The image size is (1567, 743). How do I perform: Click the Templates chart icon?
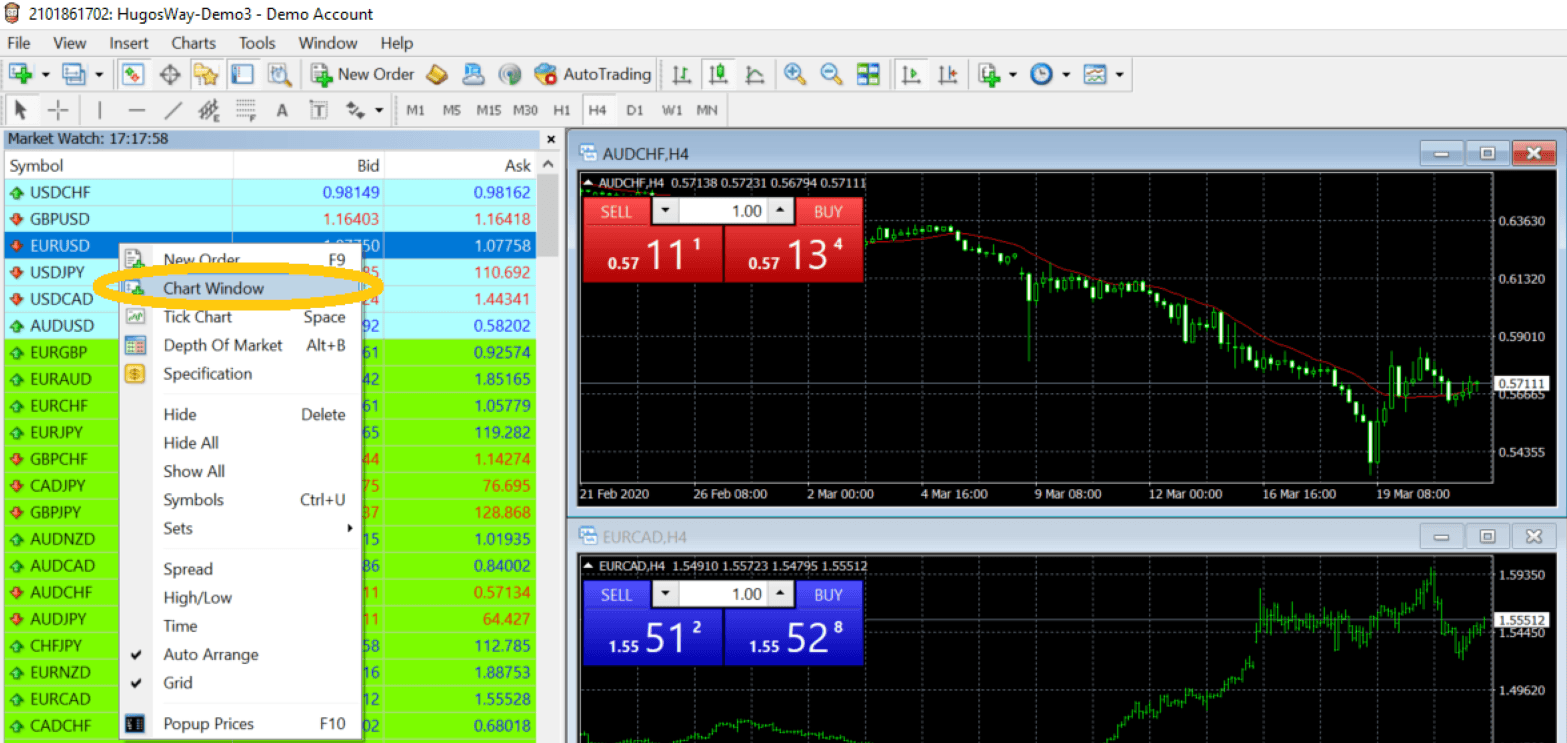1095,74
